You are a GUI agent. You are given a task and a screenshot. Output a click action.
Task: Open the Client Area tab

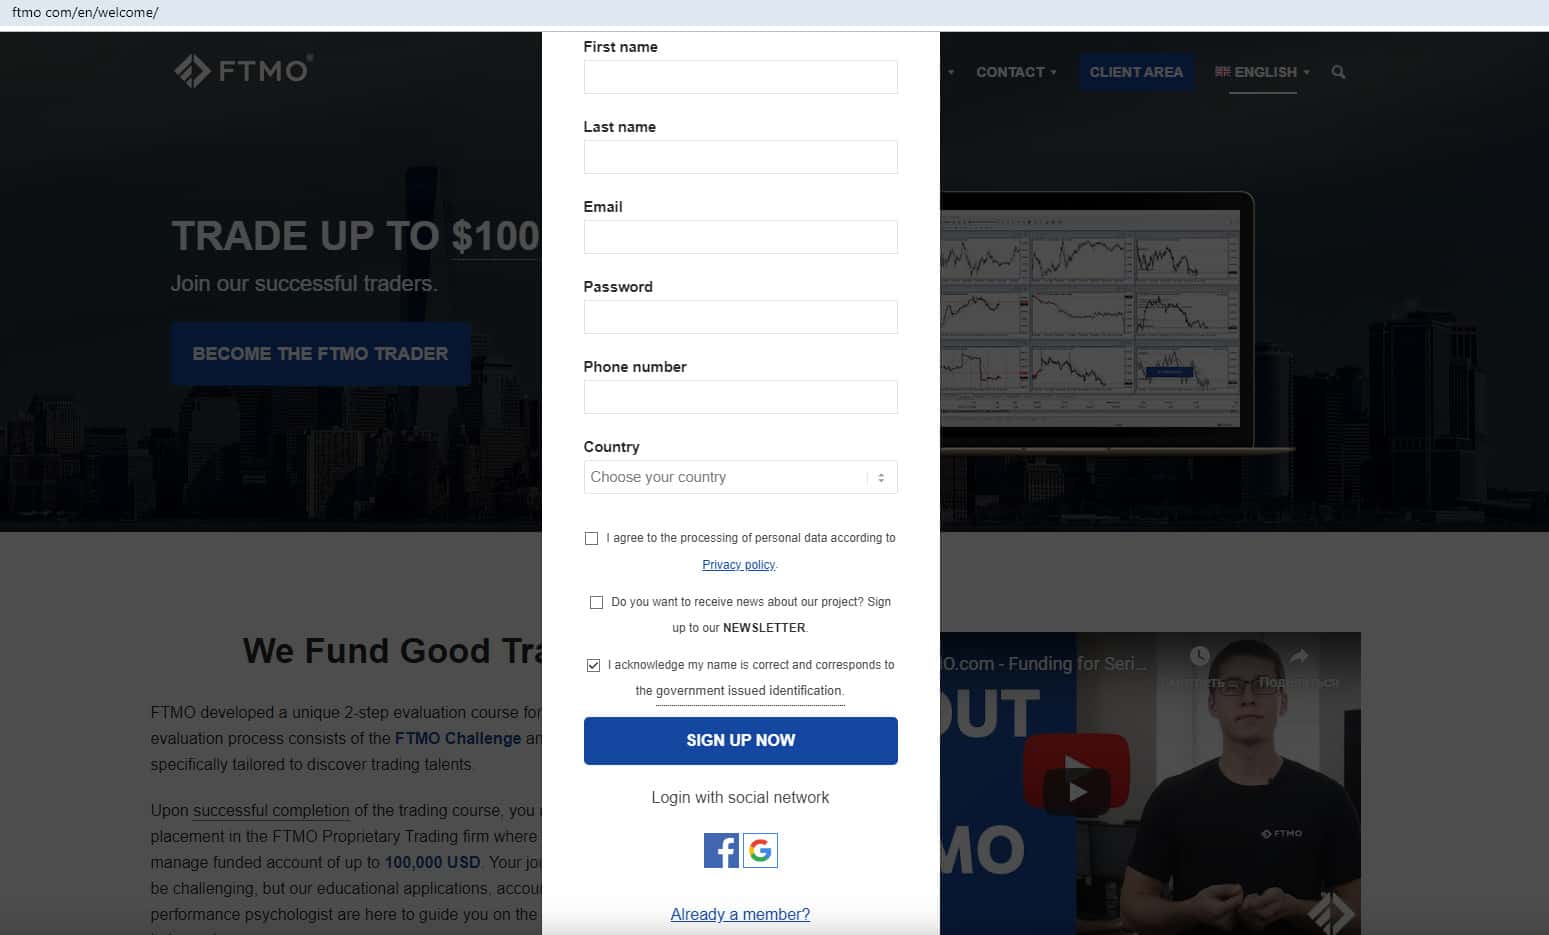1136,72
